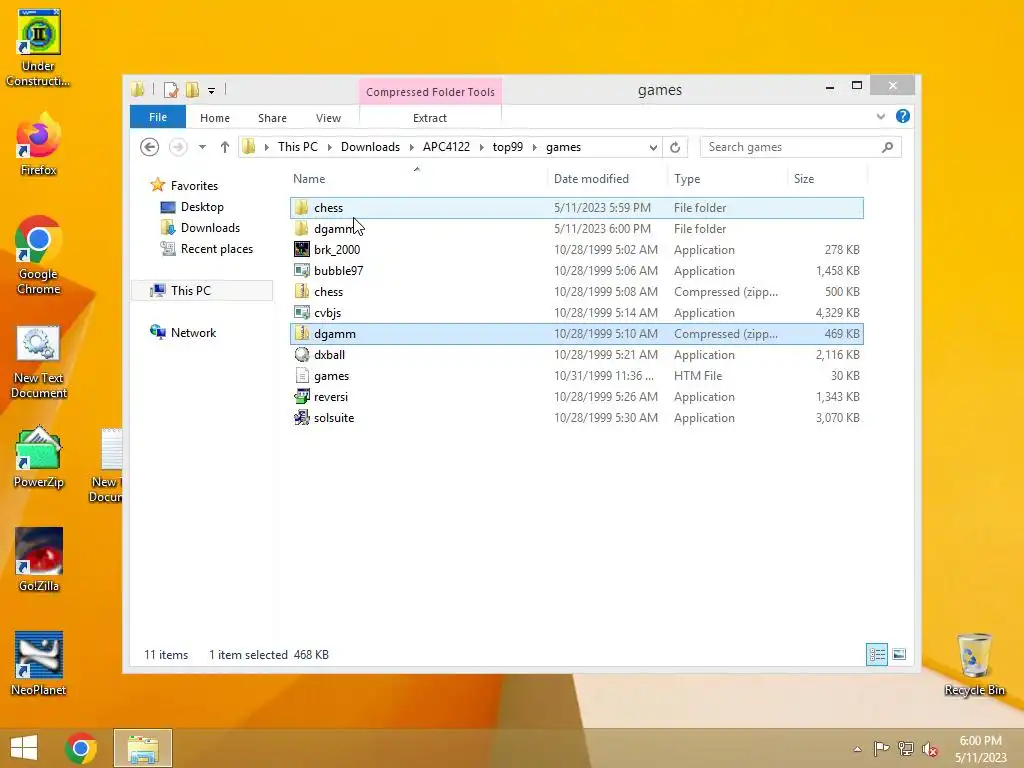Click New Folder quick access icon

(x=192, y=89)
